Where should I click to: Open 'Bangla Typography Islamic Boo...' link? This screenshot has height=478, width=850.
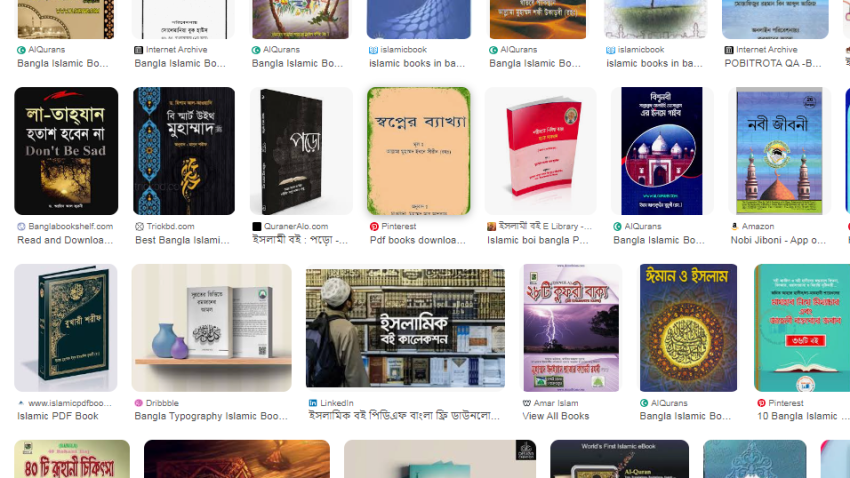coord(211,416)
